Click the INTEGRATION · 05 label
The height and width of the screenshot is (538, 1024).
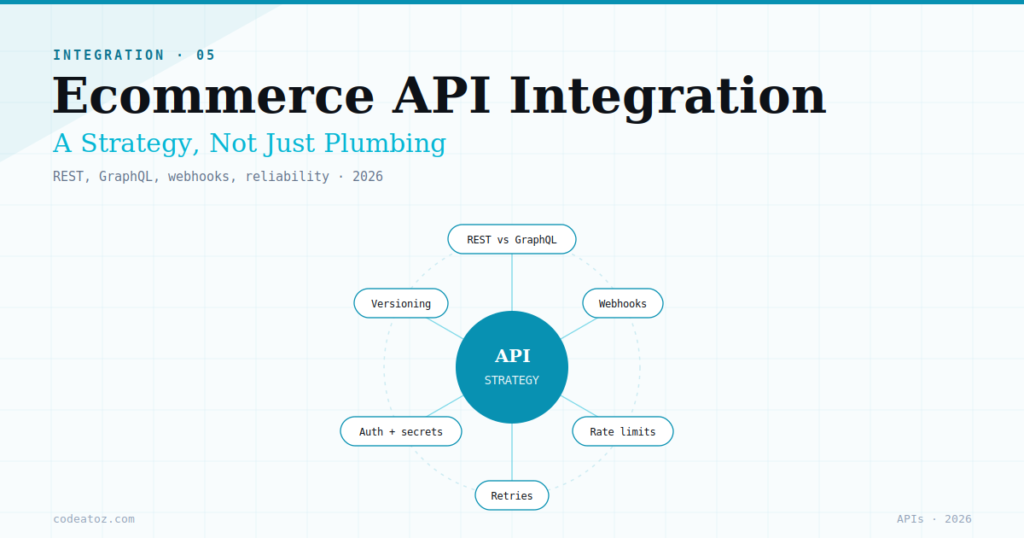134,55
